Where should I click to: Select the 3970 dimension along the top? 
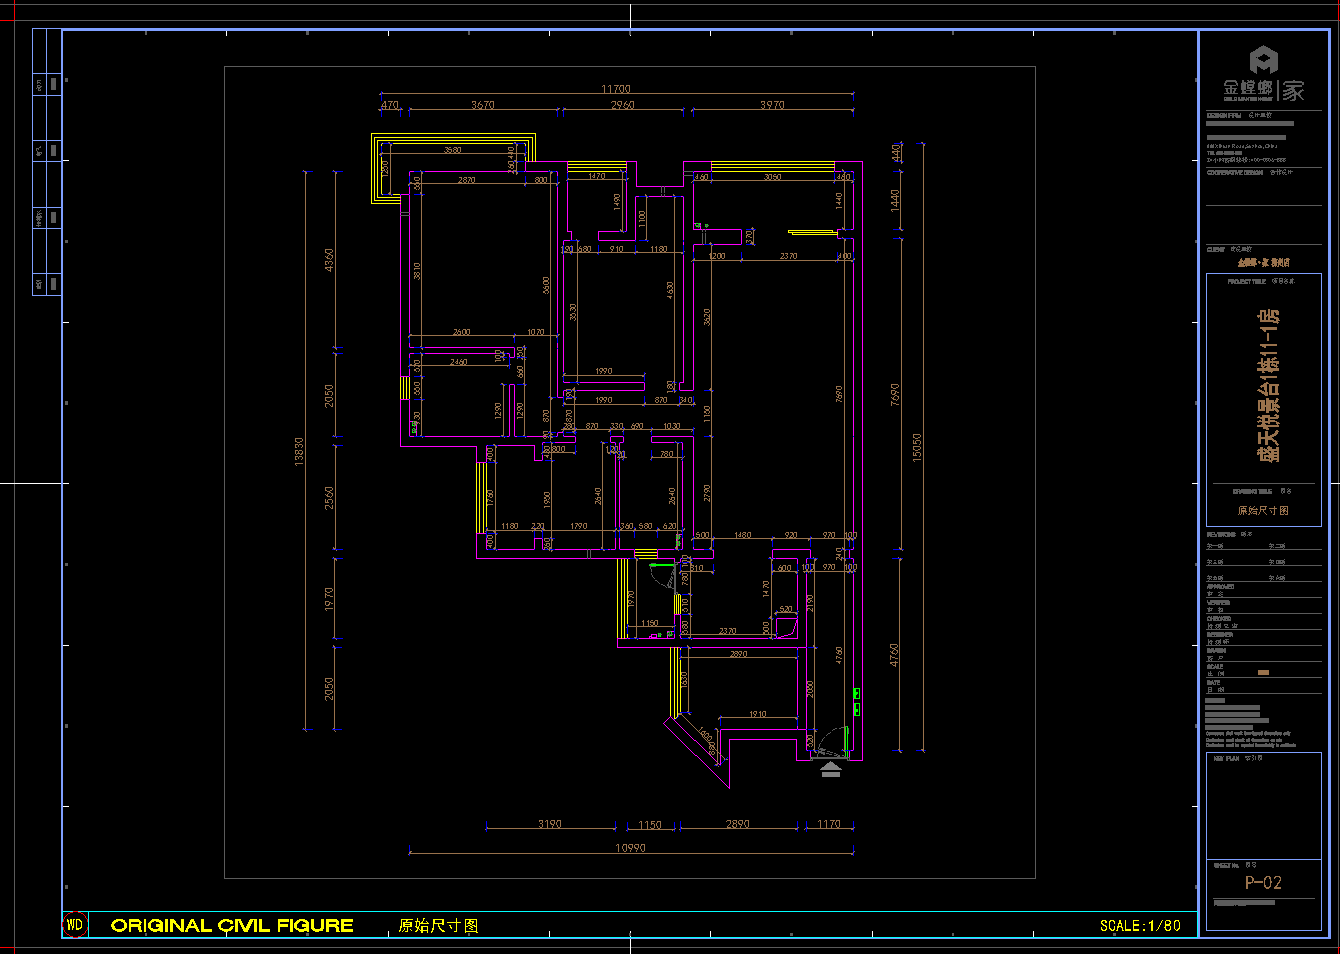pyautogui.click(x=772, y=104)
